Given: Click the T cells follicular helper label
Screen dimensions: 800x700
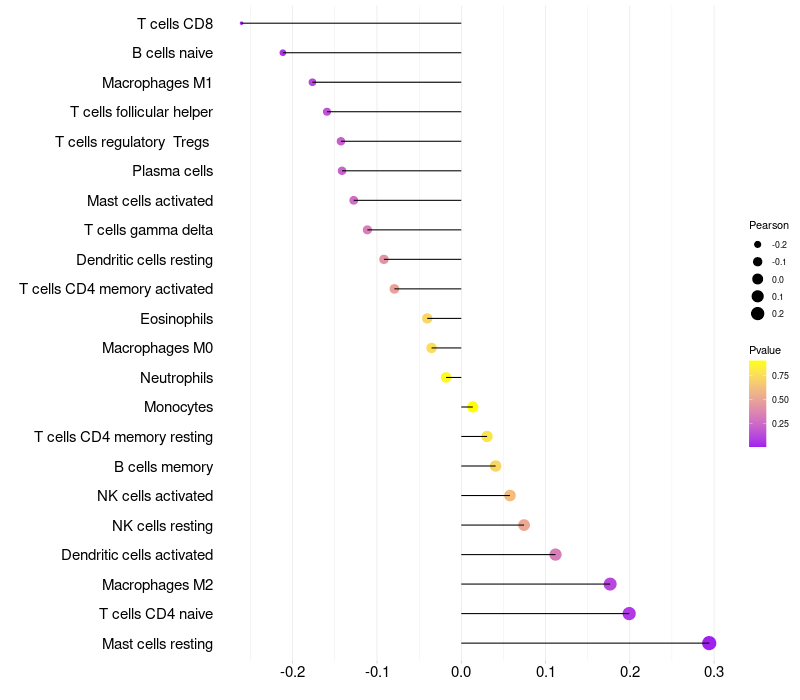Looking at the screenshot, I should click(141, 112).
